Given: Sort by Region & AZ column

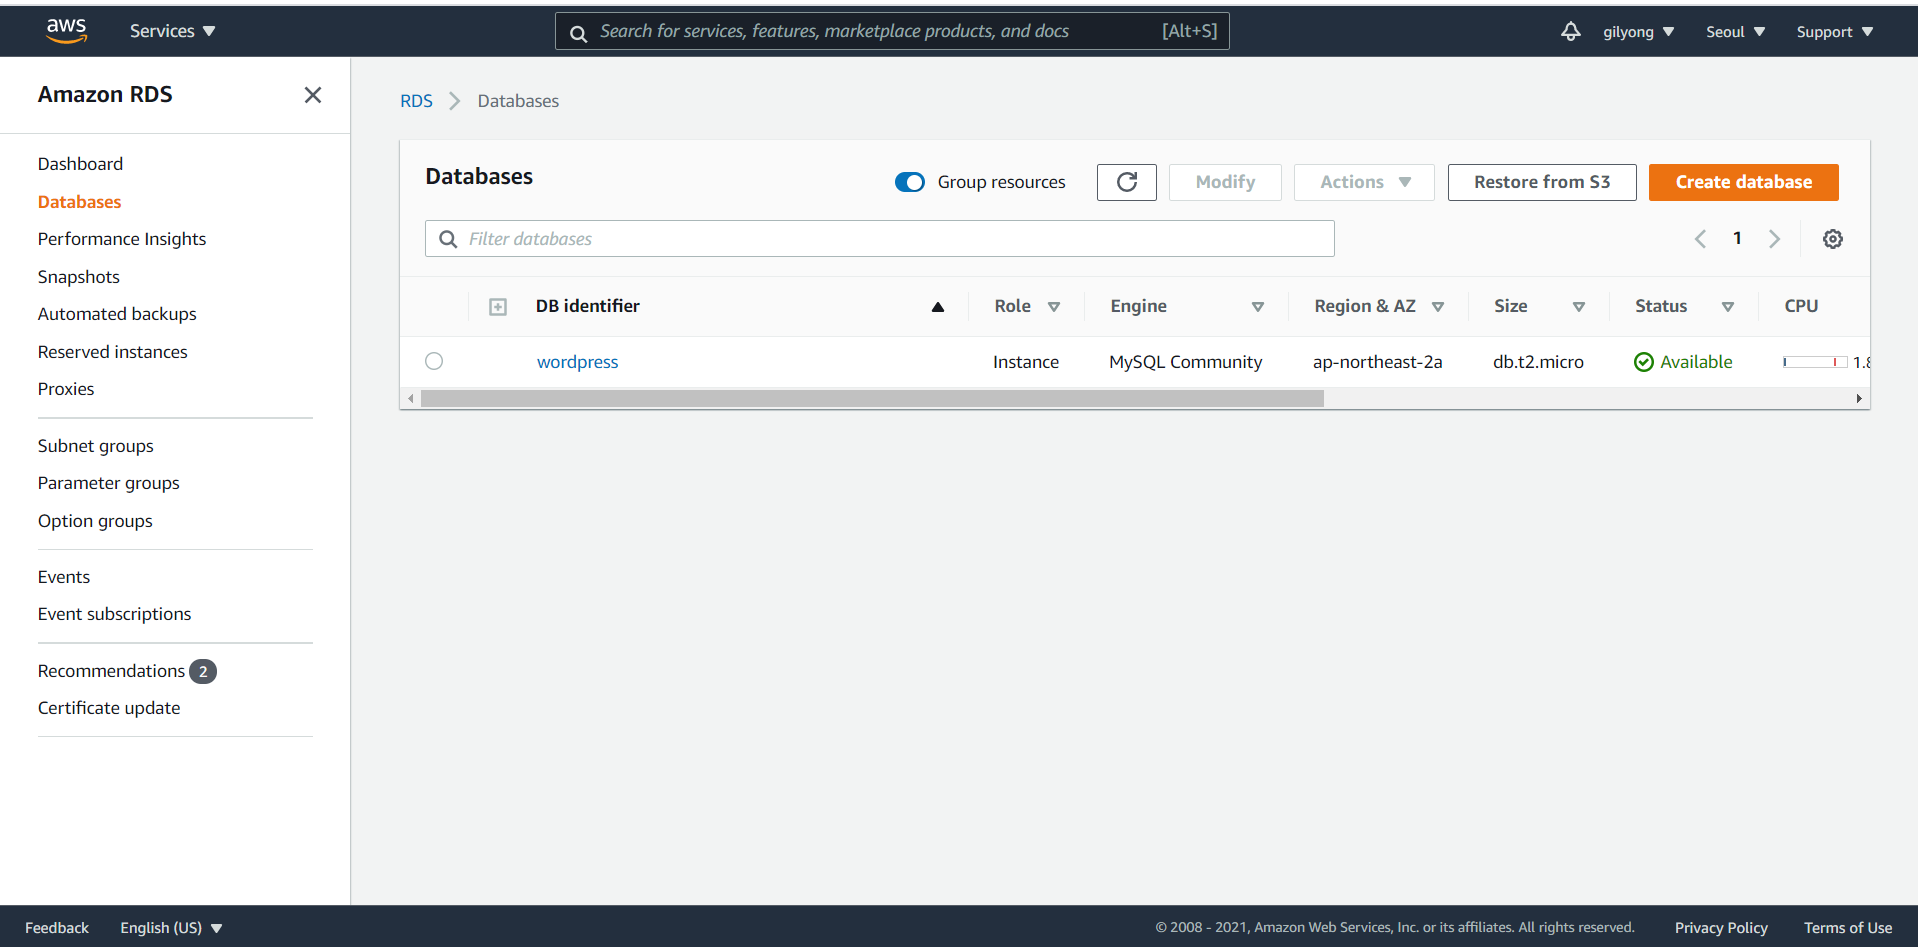Looking at the screenshot, I should click(1438, 307).
